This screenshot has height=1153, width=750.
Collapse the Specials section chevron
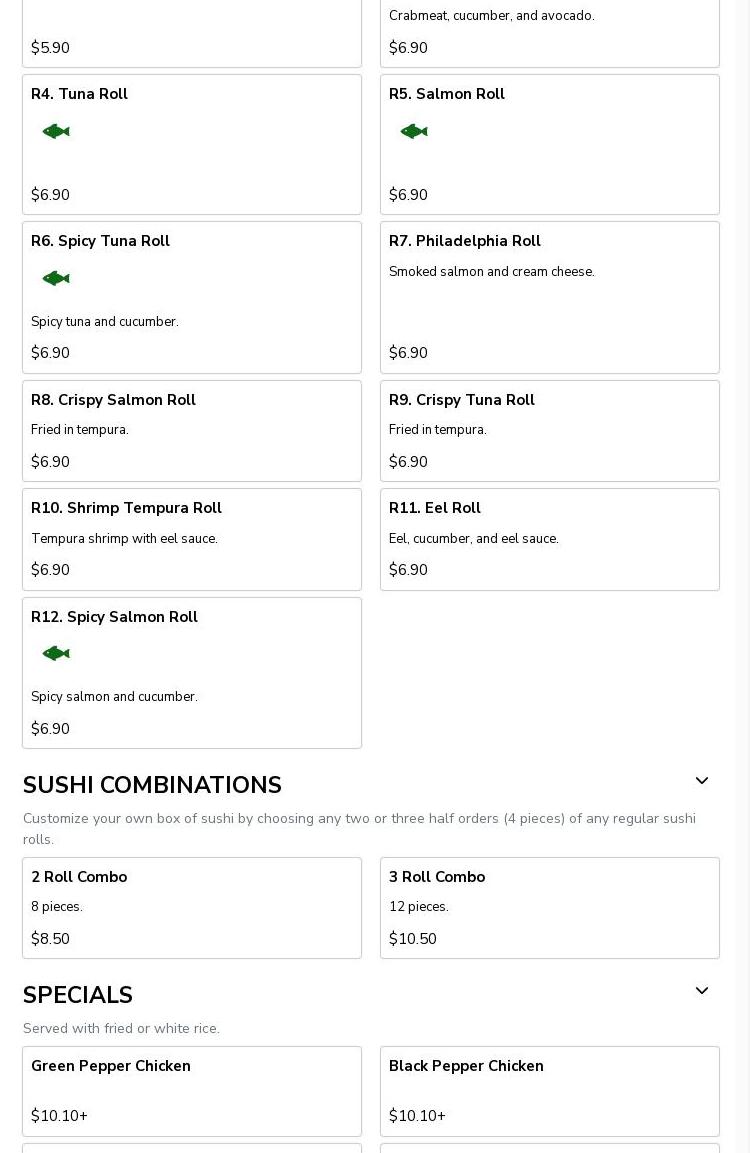pos(702,991)
